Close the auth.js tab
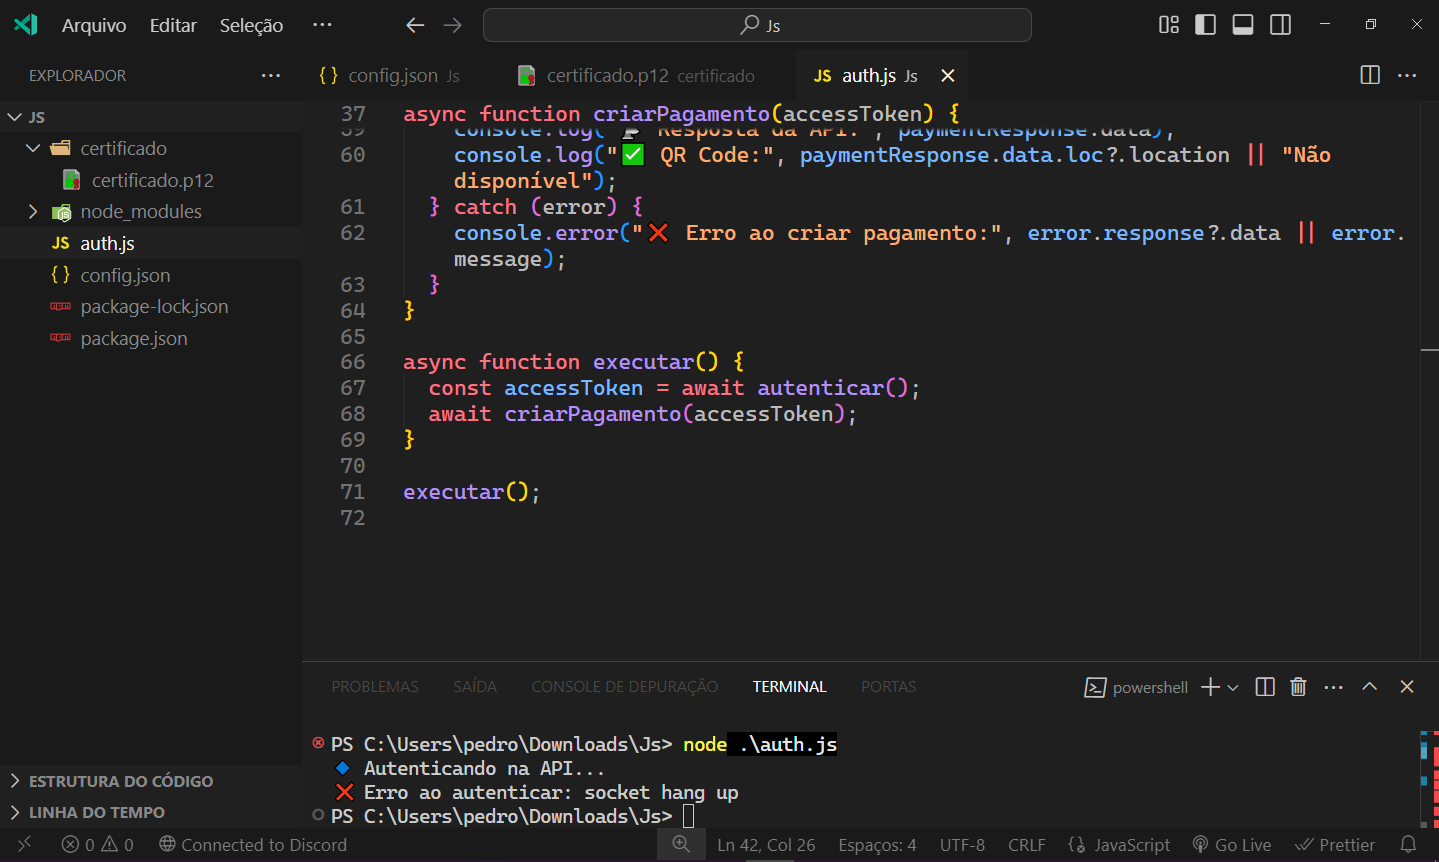 click(x=948, y=76)
